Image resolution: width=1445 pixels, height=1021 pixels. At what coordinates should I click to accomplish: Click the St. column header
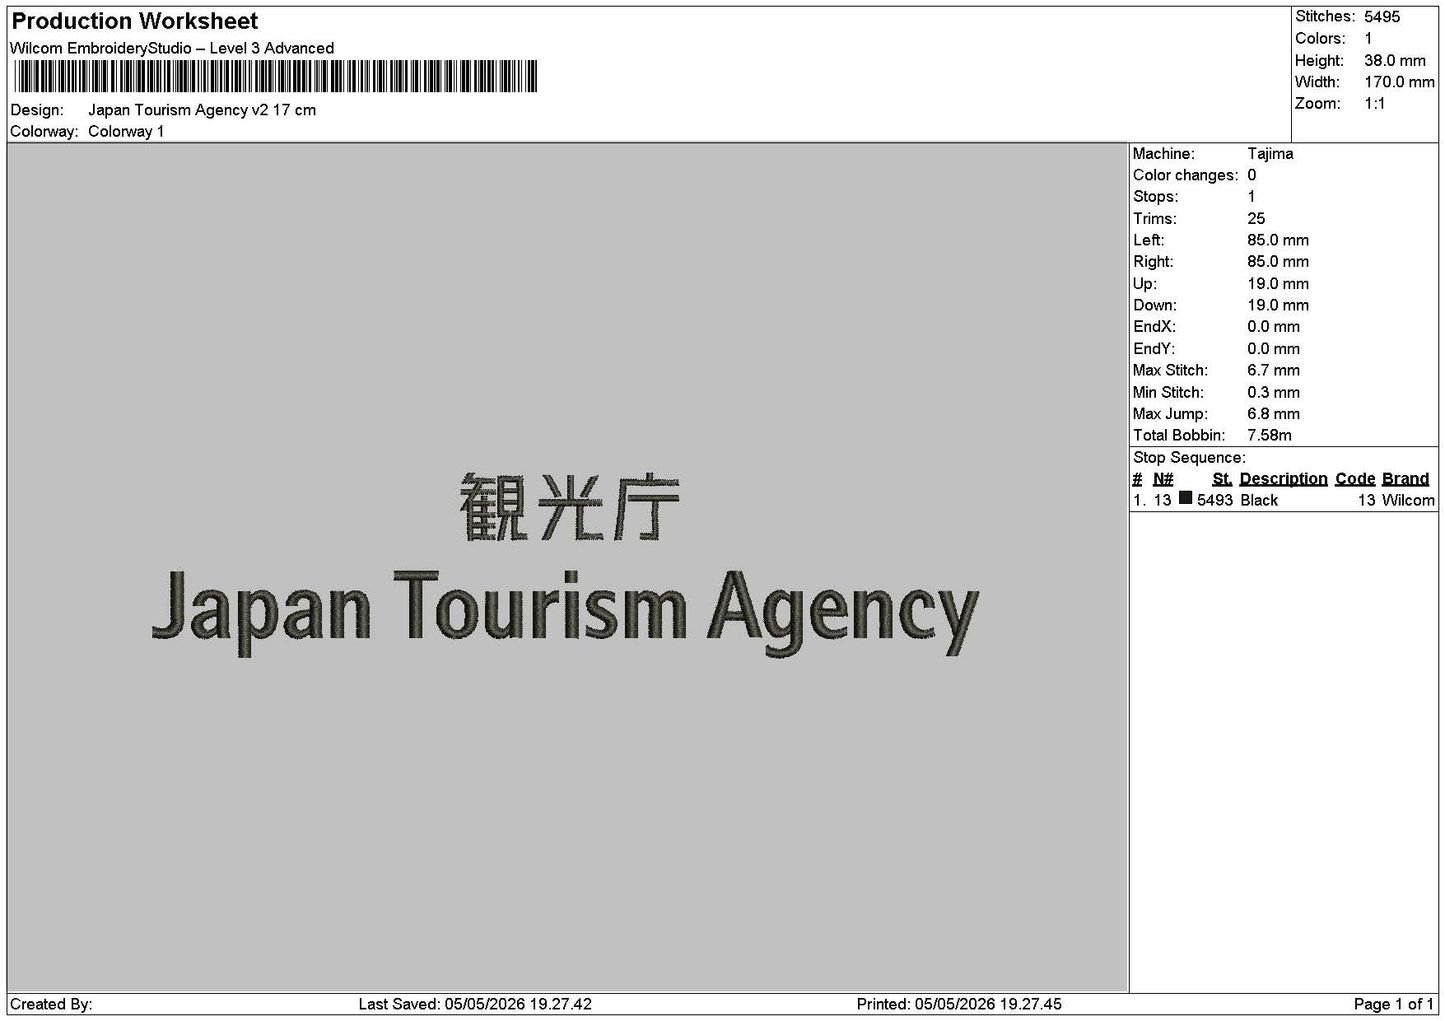pos(1222,479)
